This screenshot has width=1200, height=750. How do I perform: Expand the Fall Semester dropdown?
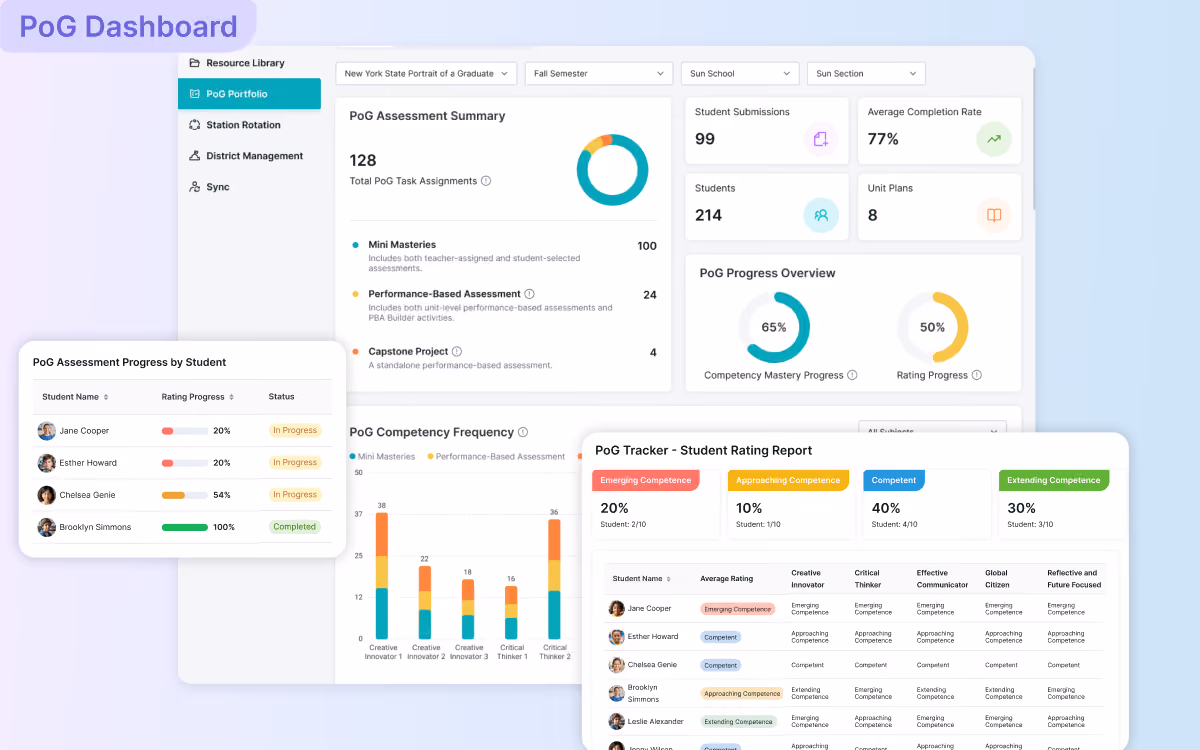(600, 73)
